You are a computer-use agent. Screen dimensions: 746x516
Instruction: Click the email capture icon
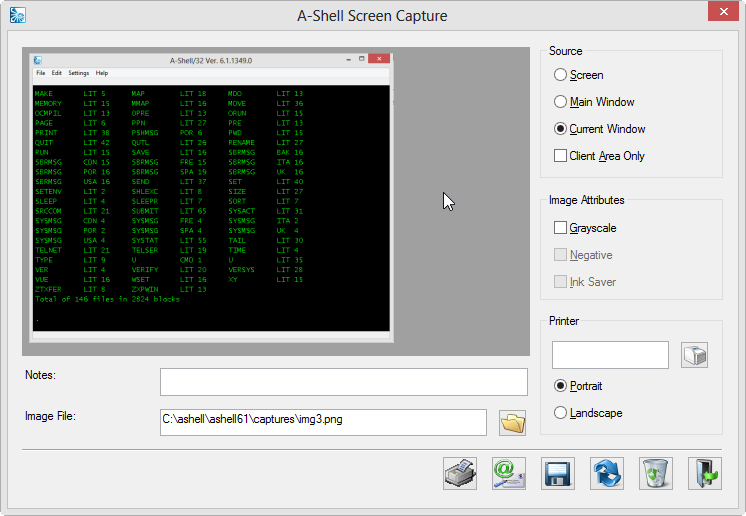click(x=509, y=473)
